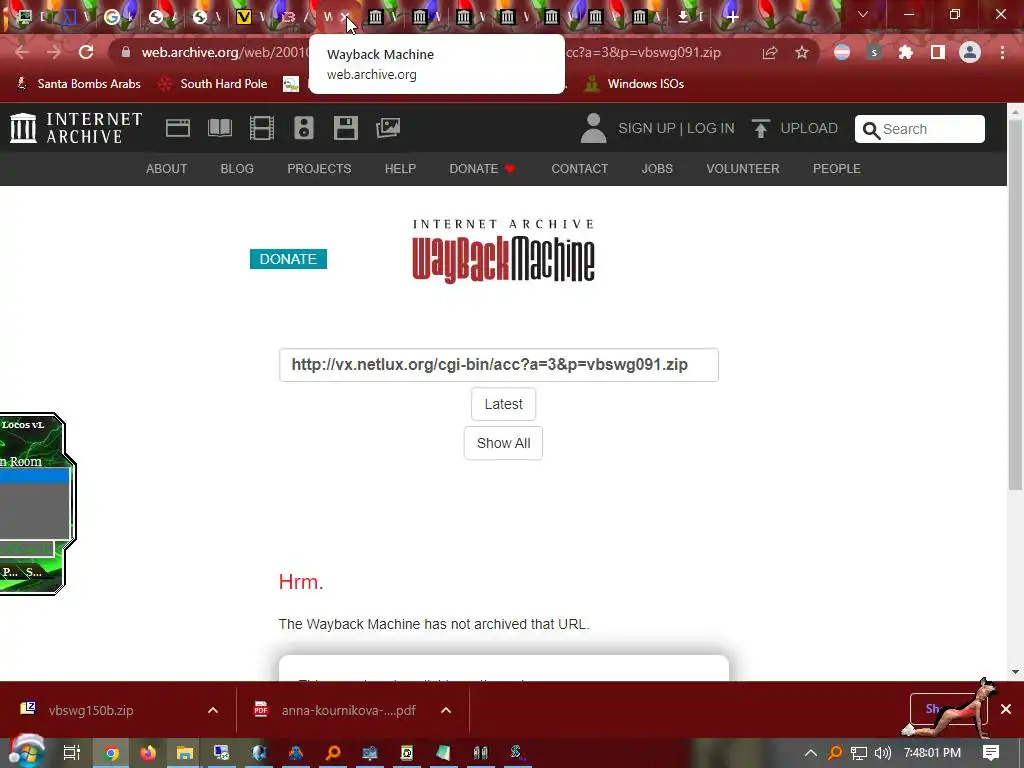Open the HELP menu item

pyautogui.click(x=400, y=168)
